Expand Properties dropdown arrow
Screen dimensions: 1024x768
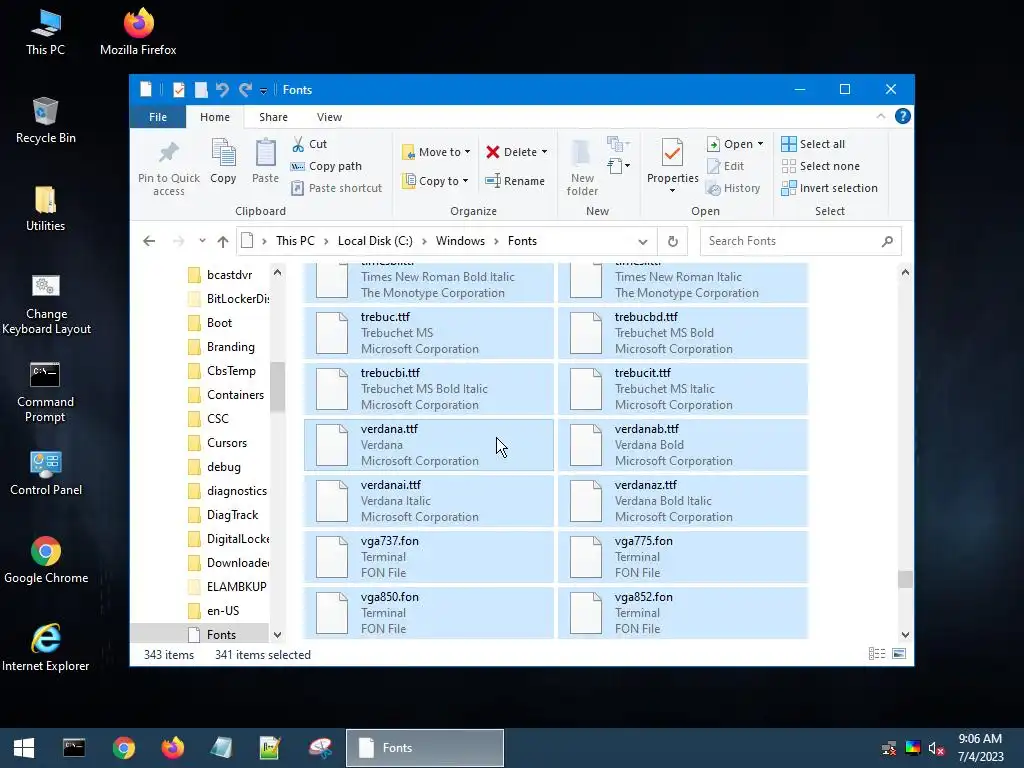[672, 191]
